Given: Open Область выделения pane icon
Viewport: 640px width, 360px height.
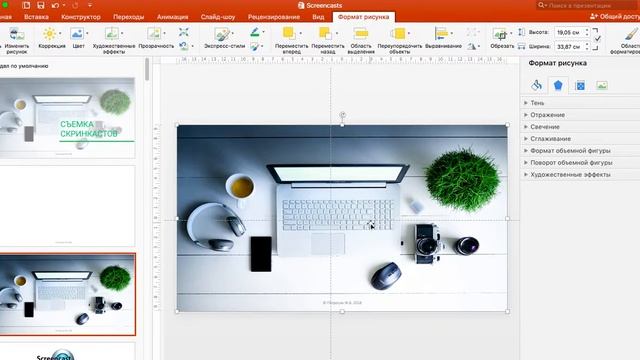Looking at the screenshot, I should (x=361, y=33).
